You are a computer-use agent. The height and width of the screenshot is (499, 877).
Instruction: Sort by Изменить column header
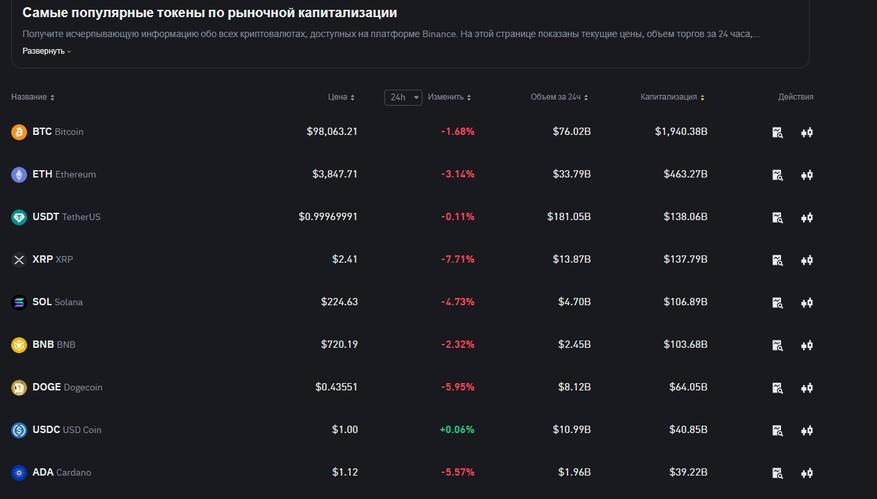tap(449, 97)
